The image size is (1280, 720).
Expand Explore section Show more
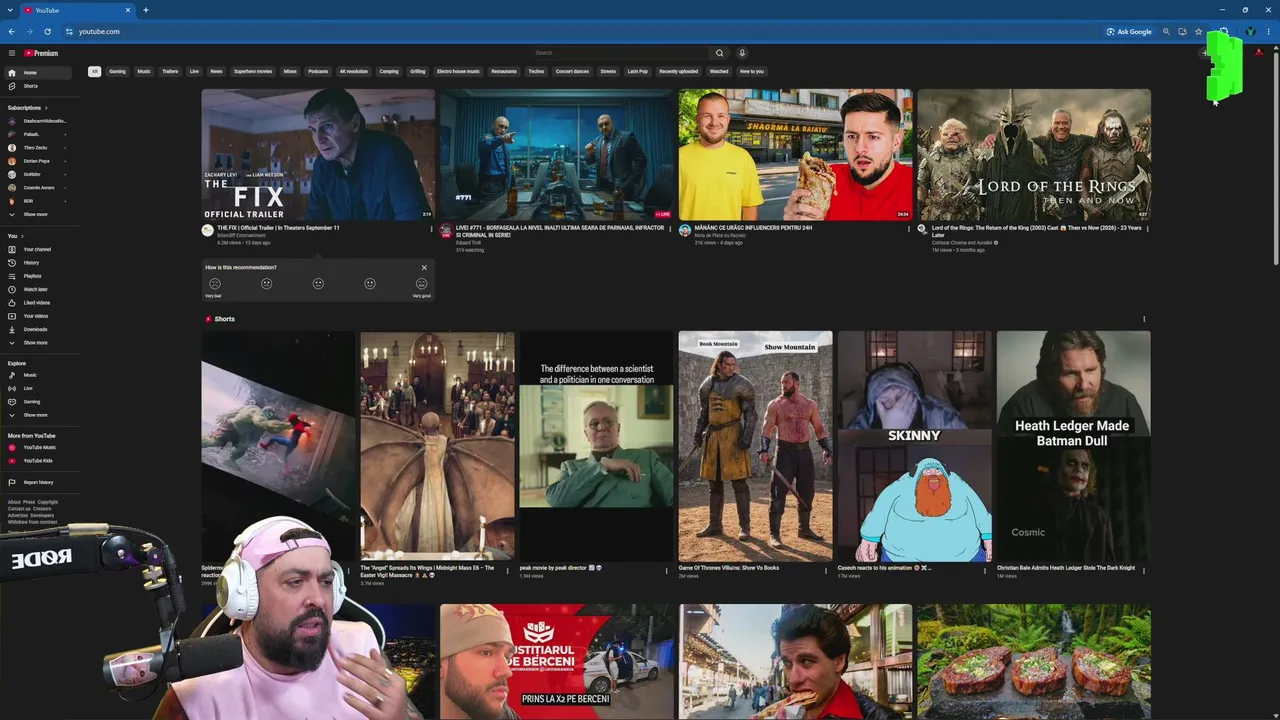click(x=36, y=415)
